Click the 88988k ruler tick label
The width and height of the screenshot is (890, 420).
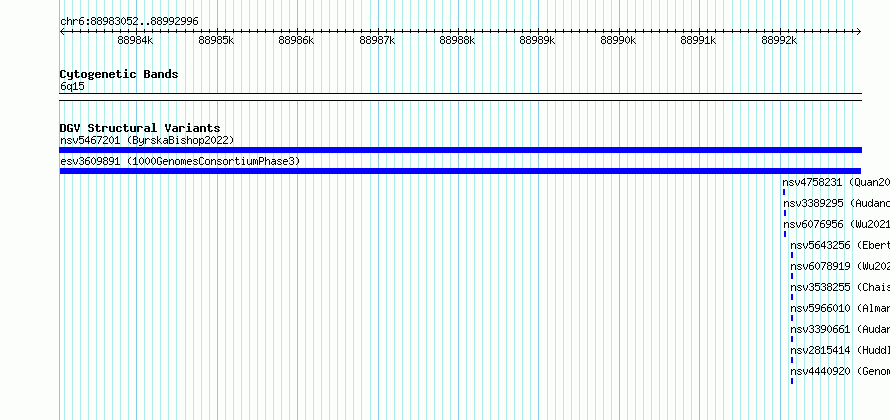tap(457, 40)
